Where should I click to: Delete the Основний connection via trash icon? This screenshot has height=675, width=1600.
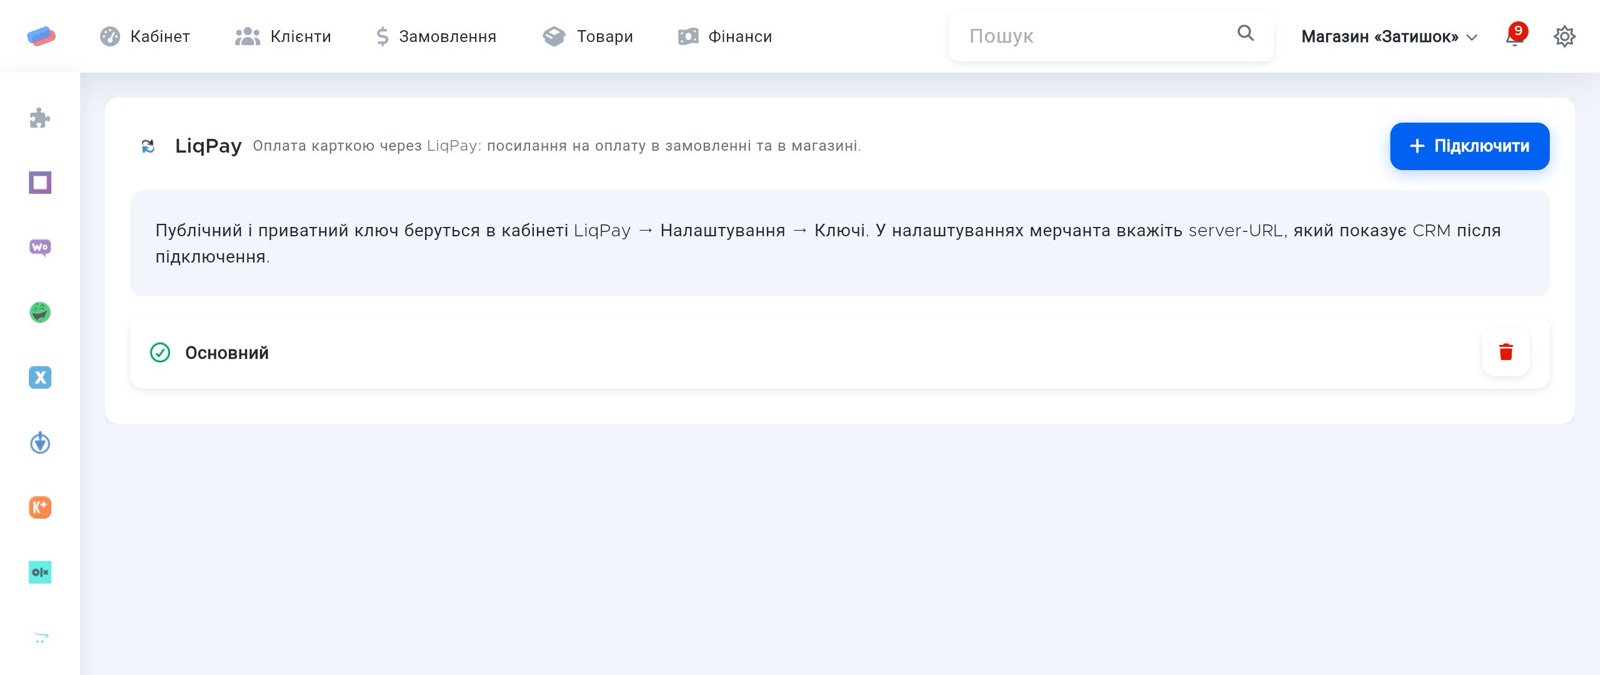pyautogui.click(x=1506, y=352)
